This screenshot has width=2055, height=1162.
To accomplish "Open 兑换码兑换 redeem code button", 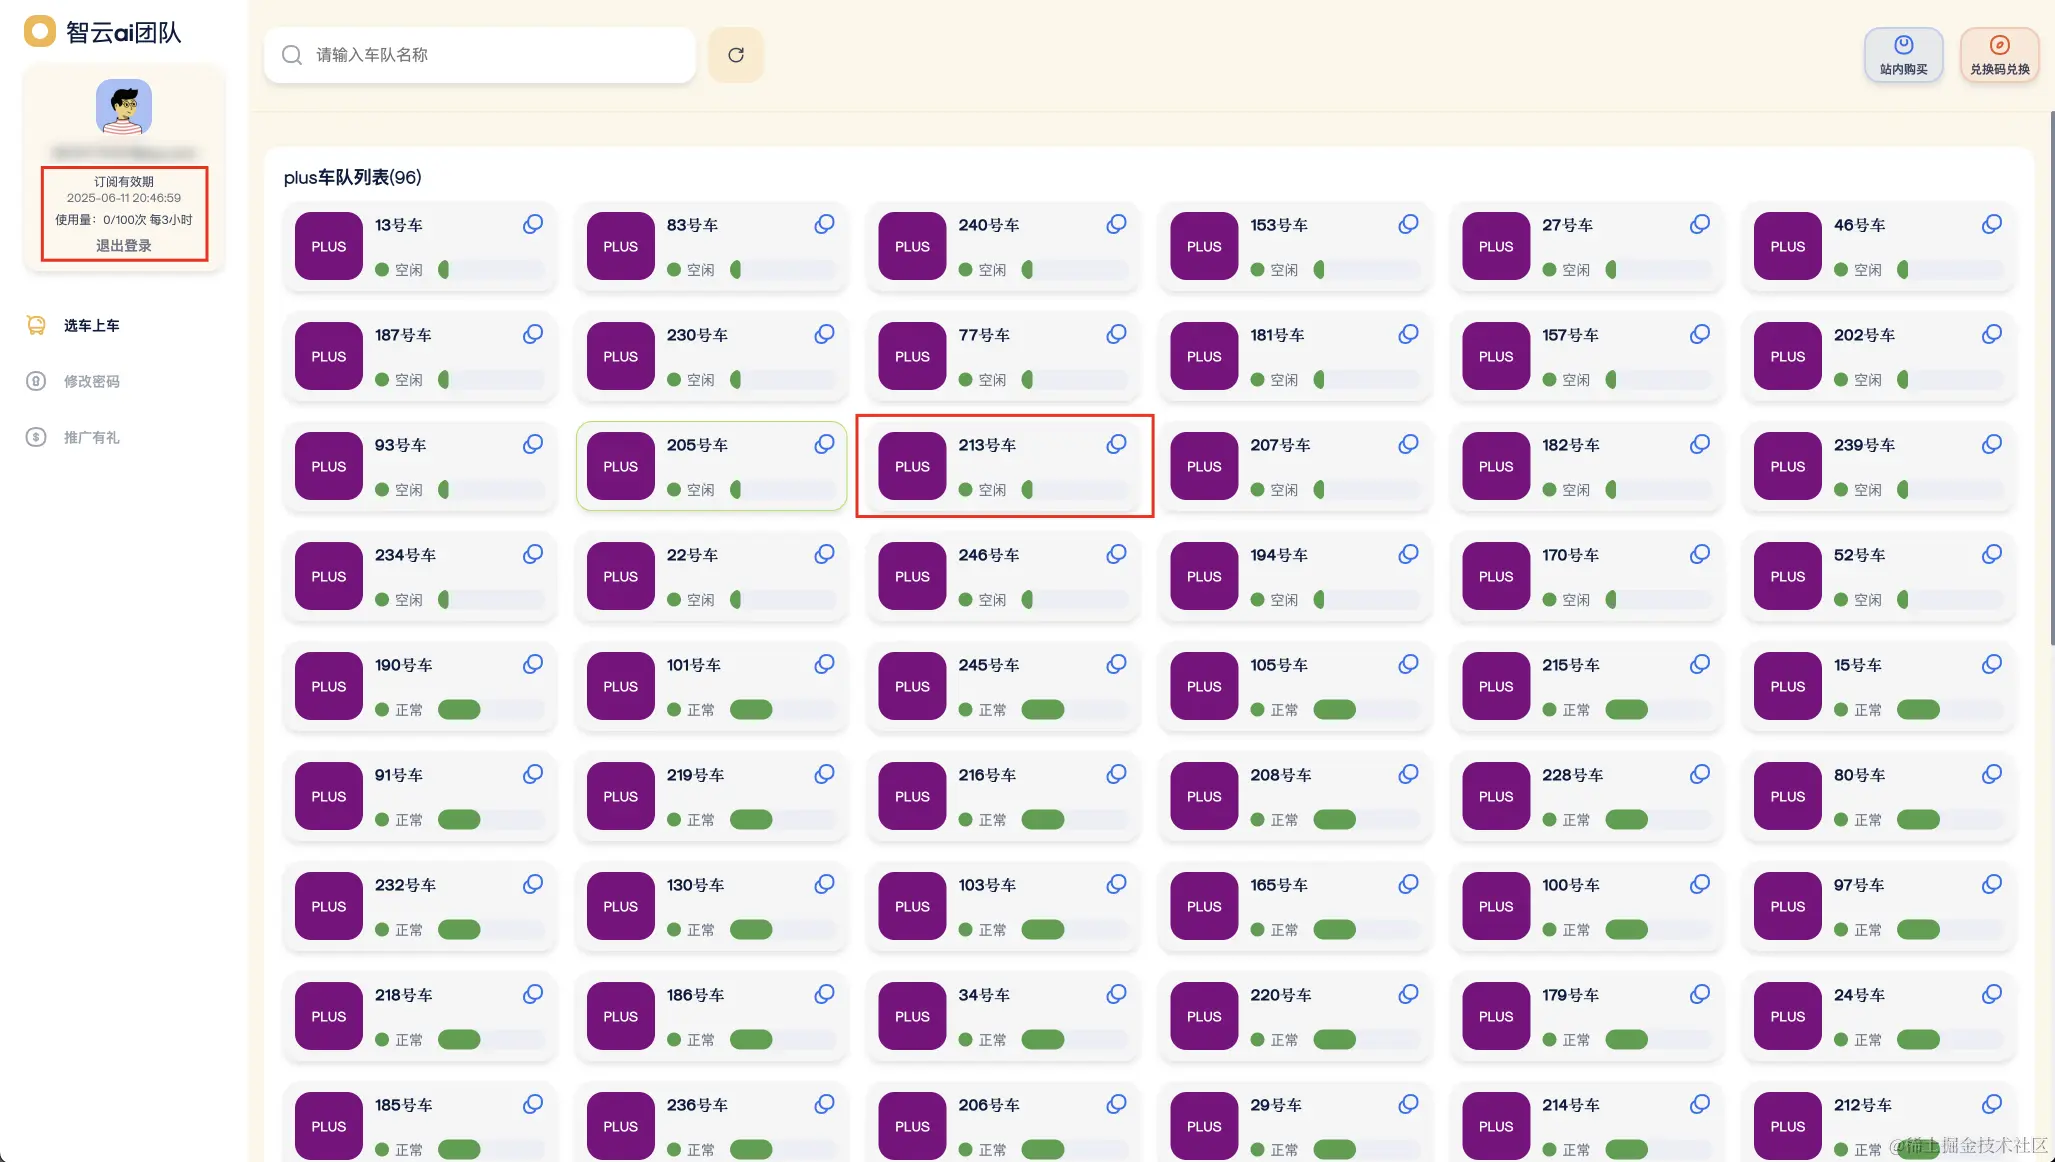I will click(x=1999, y=55).
